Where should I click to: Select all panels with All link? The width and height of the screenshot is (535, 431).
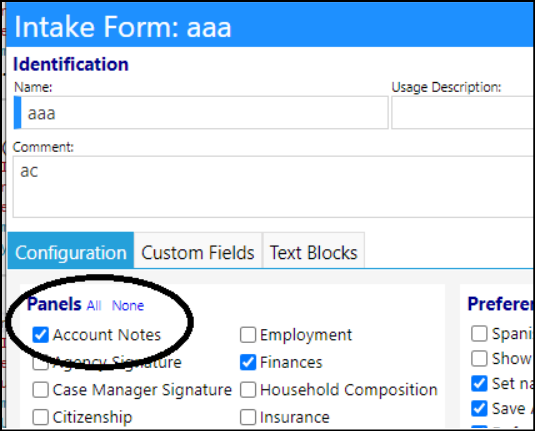94,305
